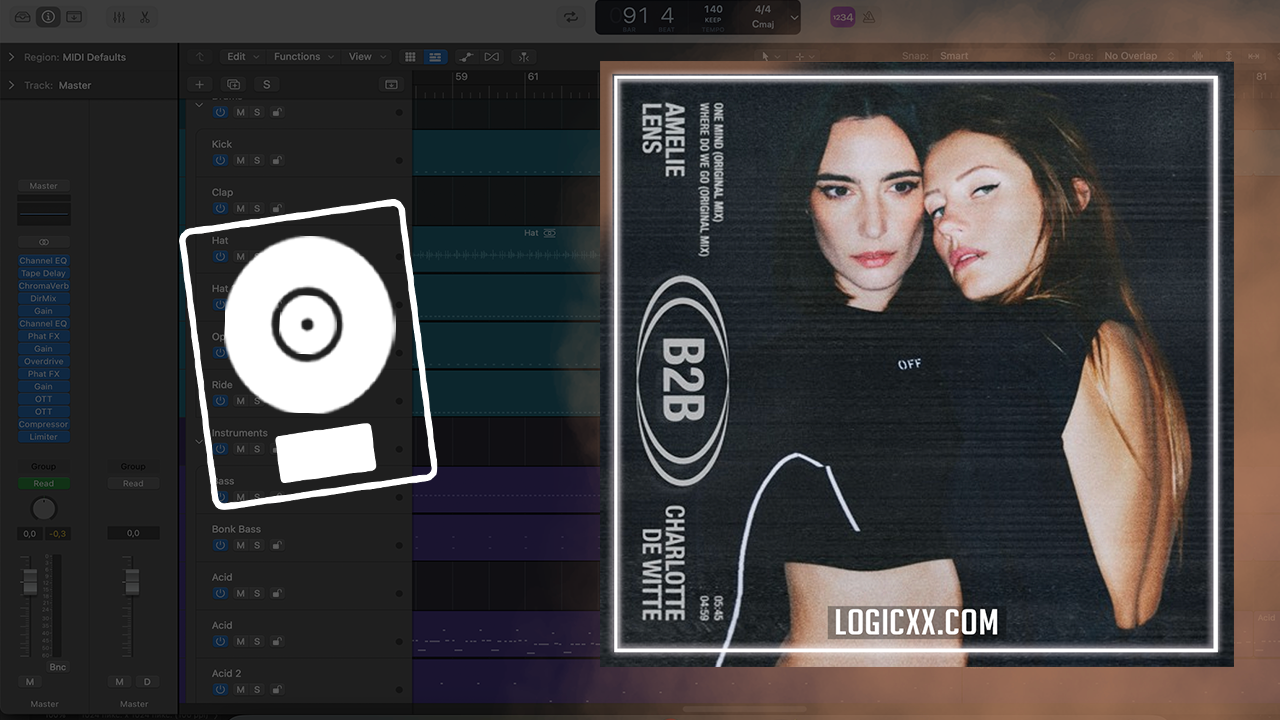This screenshot has width=1280, height=720.
Task: Open the DirMix plug-in slot
Action: (44, 298)
